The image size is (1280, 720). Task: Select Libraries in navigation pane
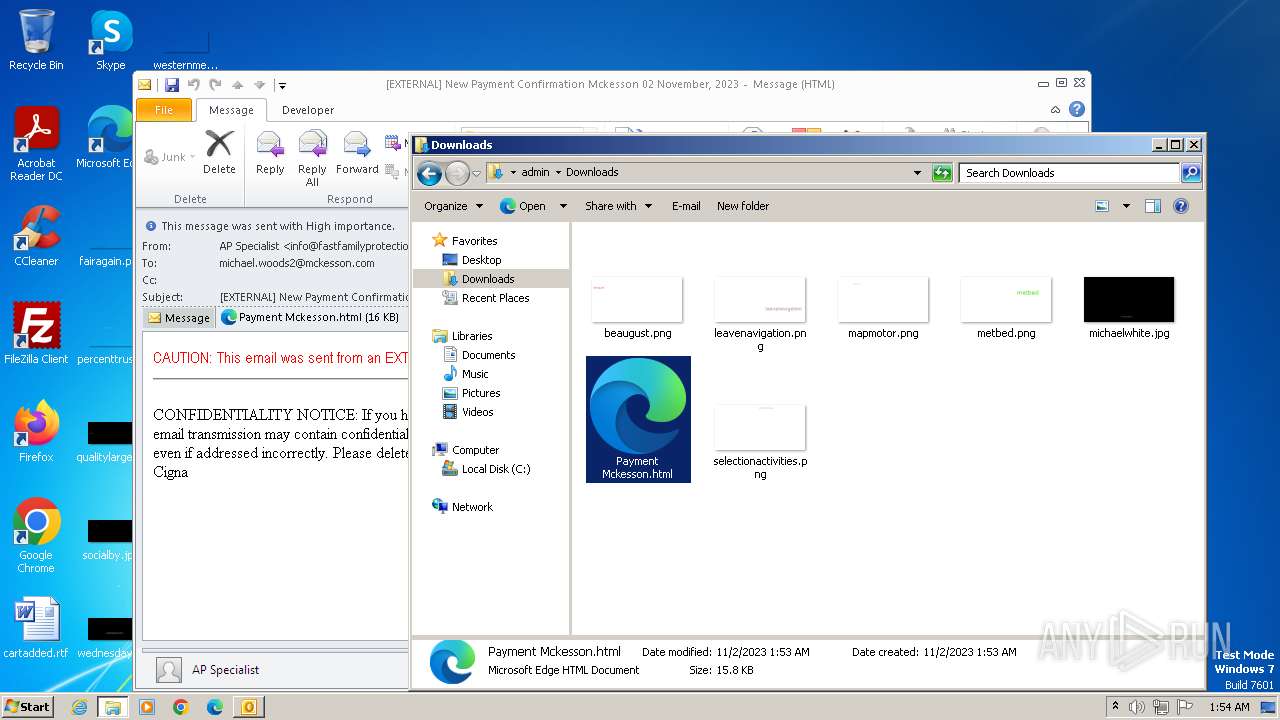click(471, 336)
